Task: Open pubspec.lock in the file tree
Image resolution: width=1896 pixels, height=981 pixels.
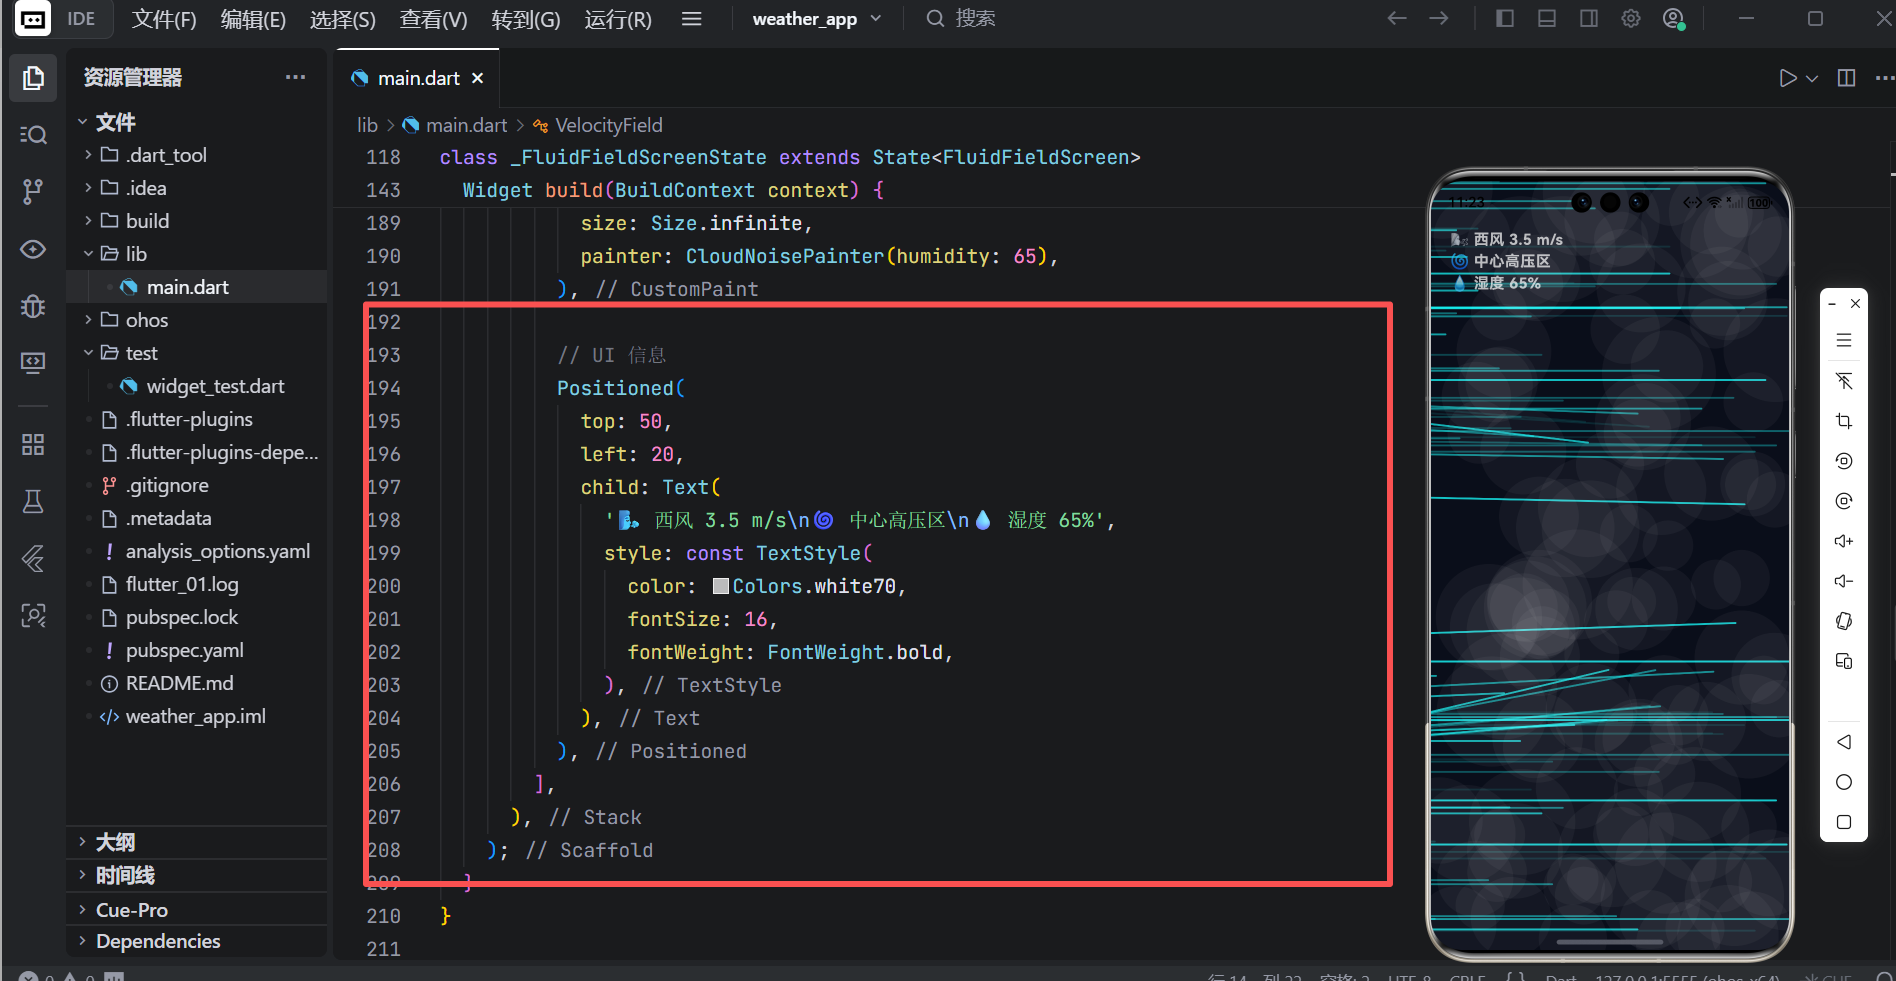Action: tap(196, 617)
